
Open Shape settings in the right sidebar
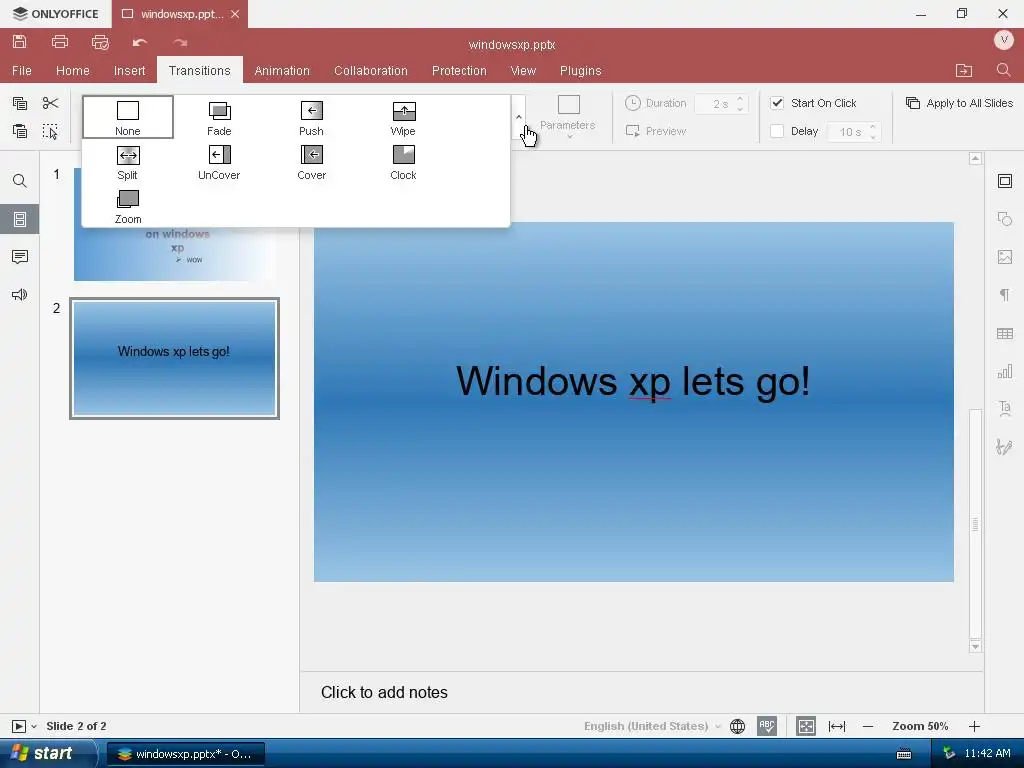[x=1005, y=219]
